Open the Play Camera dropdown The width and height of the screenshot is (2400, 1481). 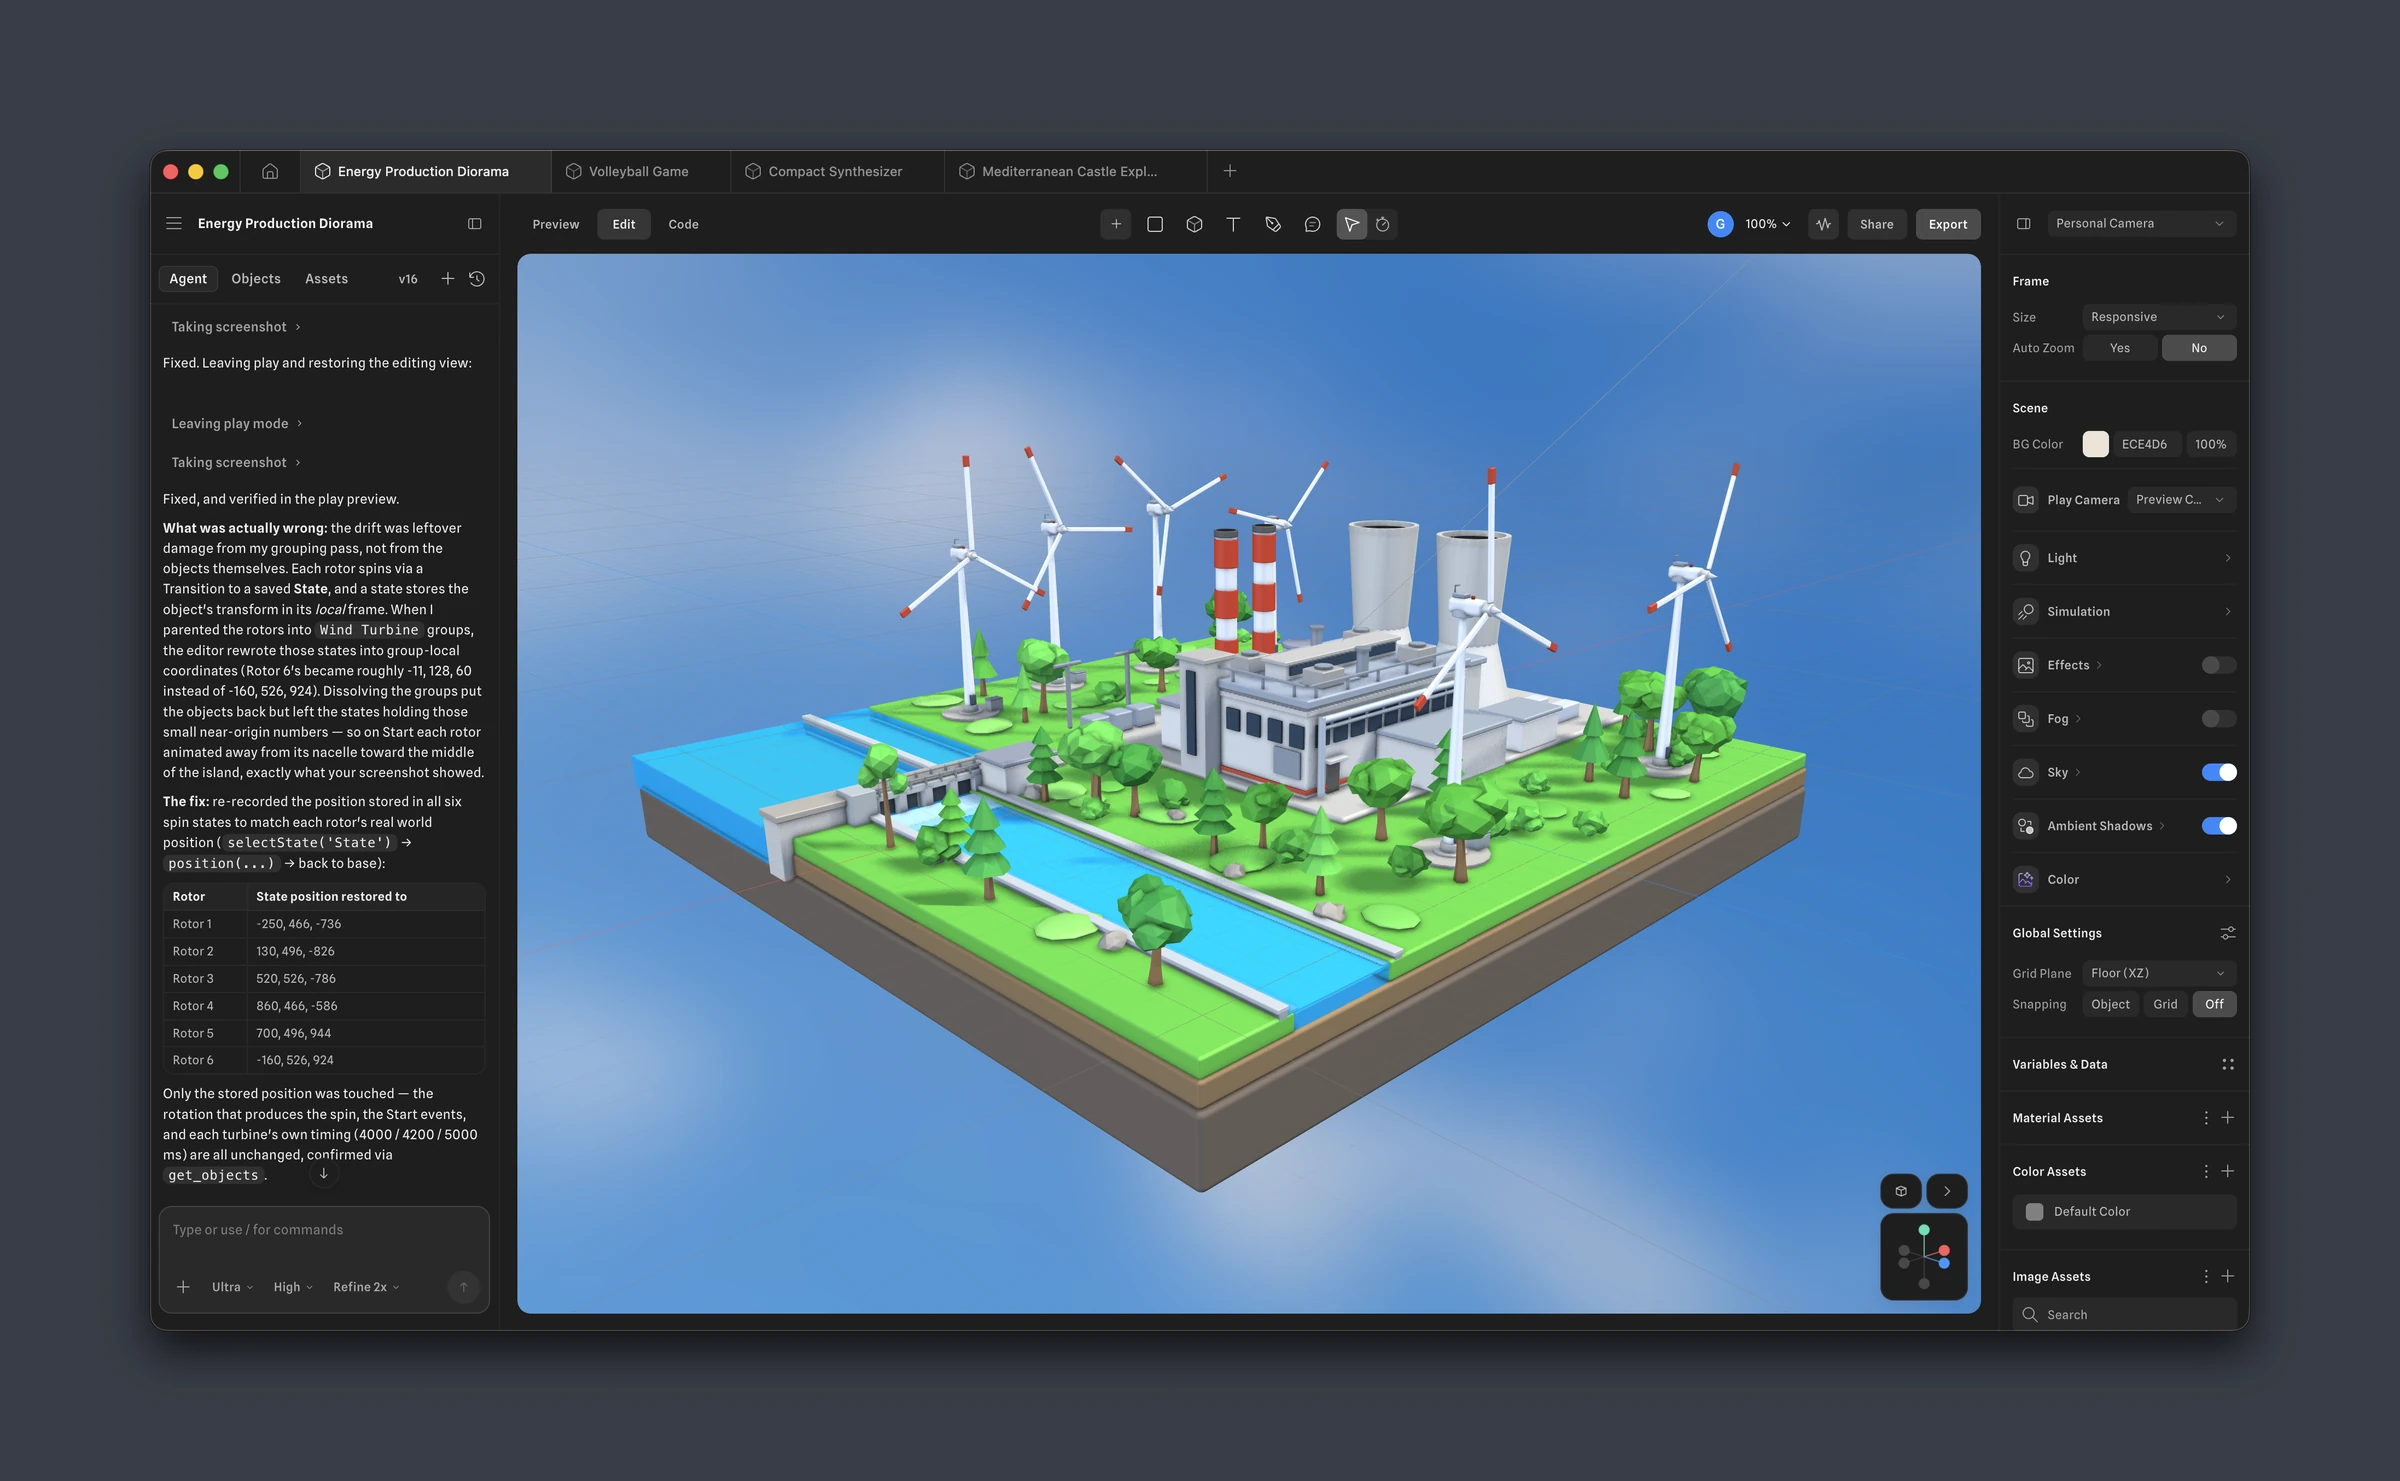[2181, 500]
